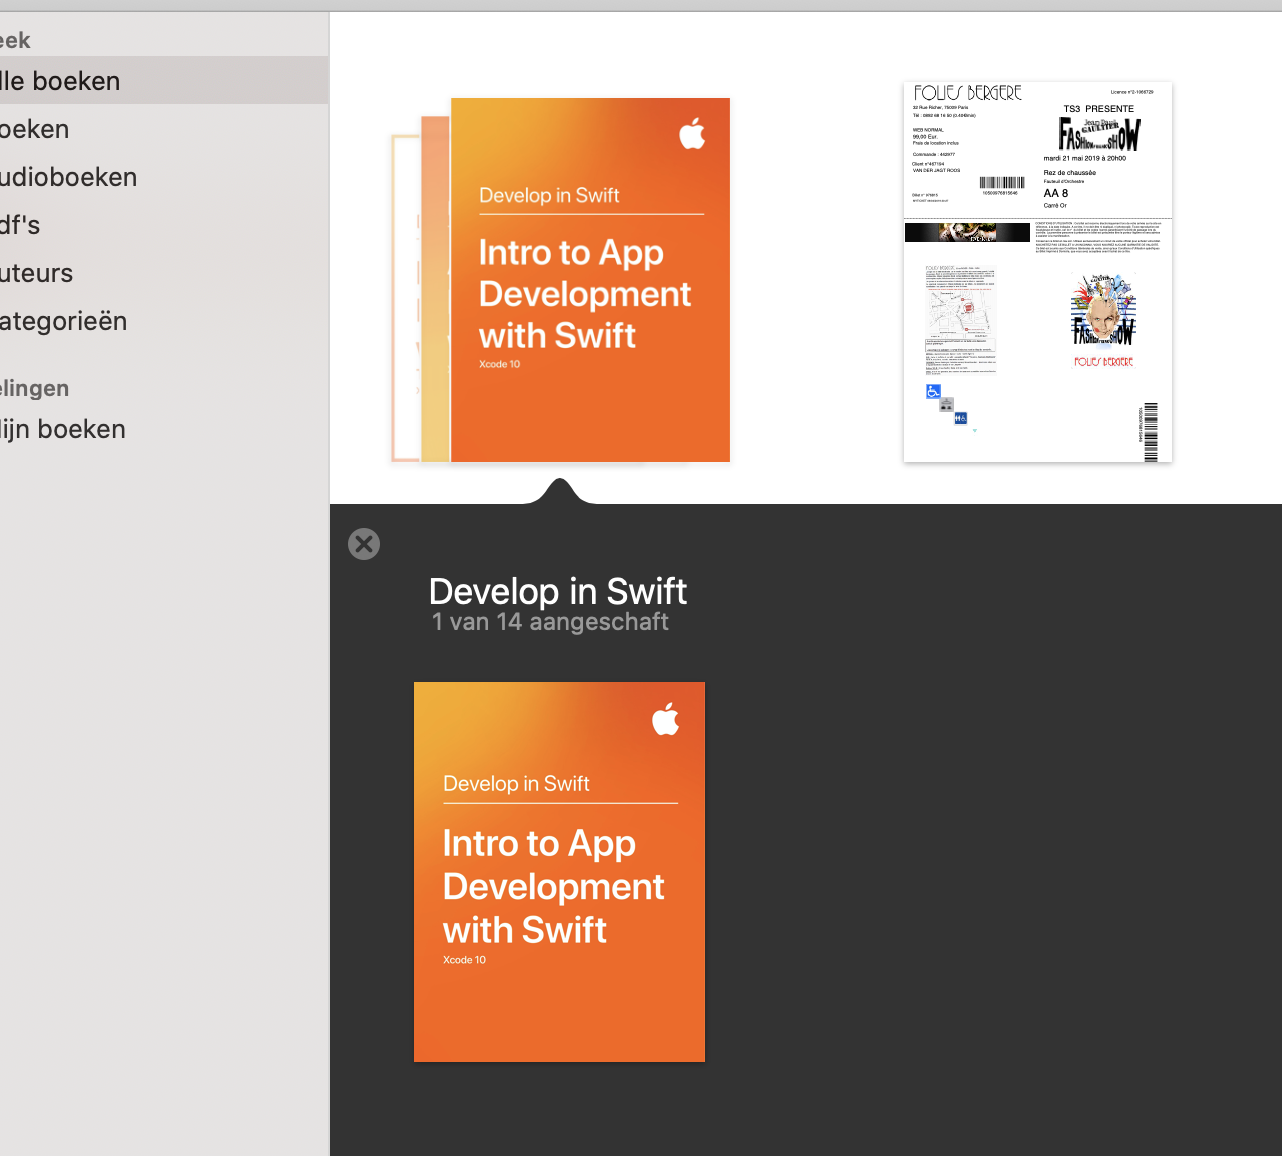
Task: Open the 'oeken' sidebar category
Action: (x=164, y=129)
